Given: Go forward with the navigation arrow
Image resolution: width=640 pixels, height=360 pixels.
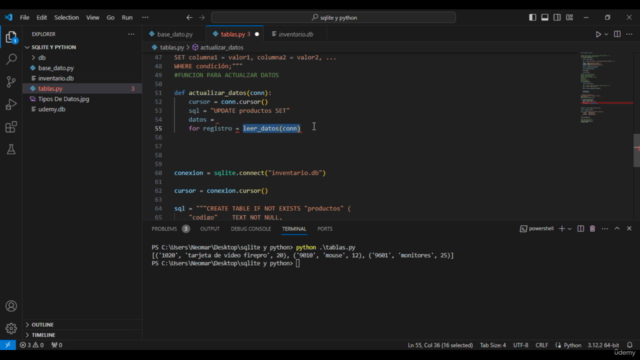Looking at the screenshot, I should [x=202, y=18].
